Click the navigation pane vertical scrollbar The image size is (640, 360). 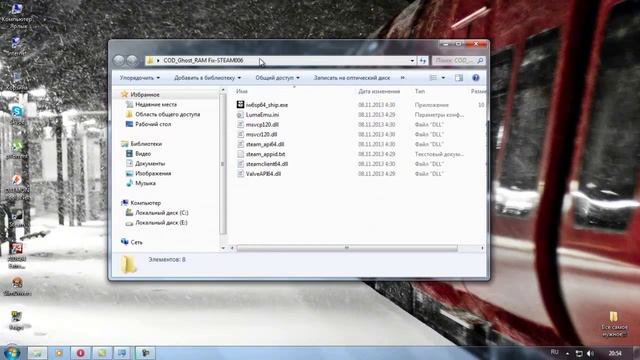(x=223, y=163)
